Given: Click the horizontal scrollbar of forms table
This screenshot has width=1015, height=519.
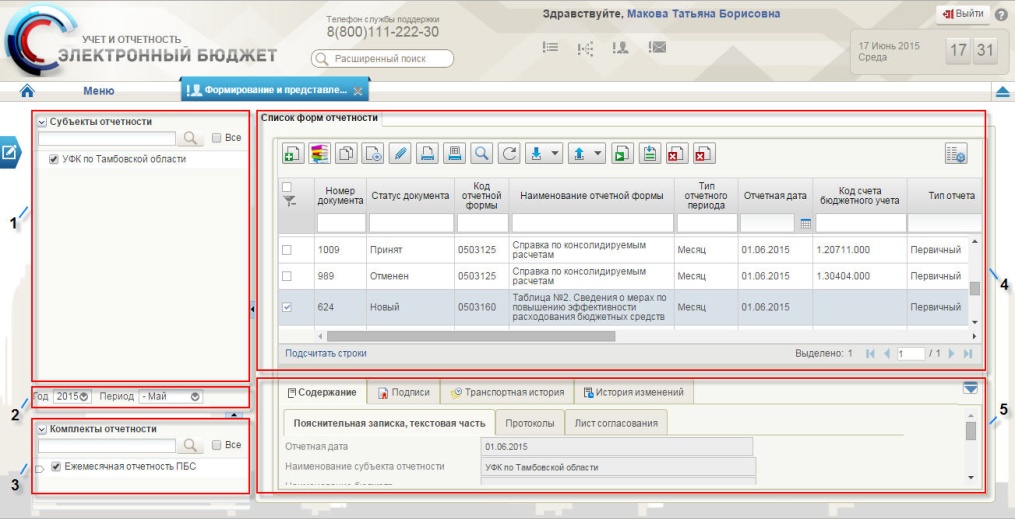Looking at the screenshot, I should point(471,337).
